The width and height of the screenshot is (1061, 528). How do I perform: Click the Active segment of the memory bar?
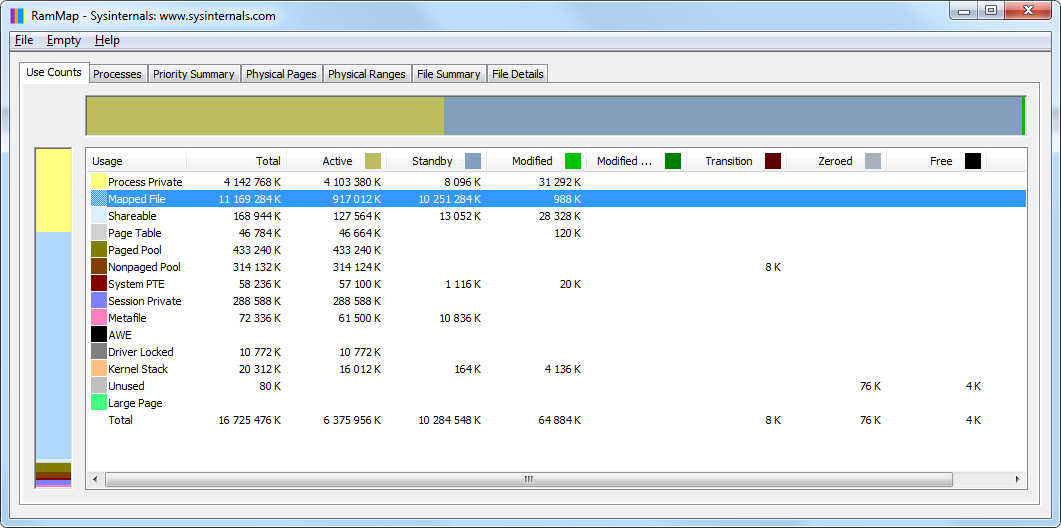[265, 116]
